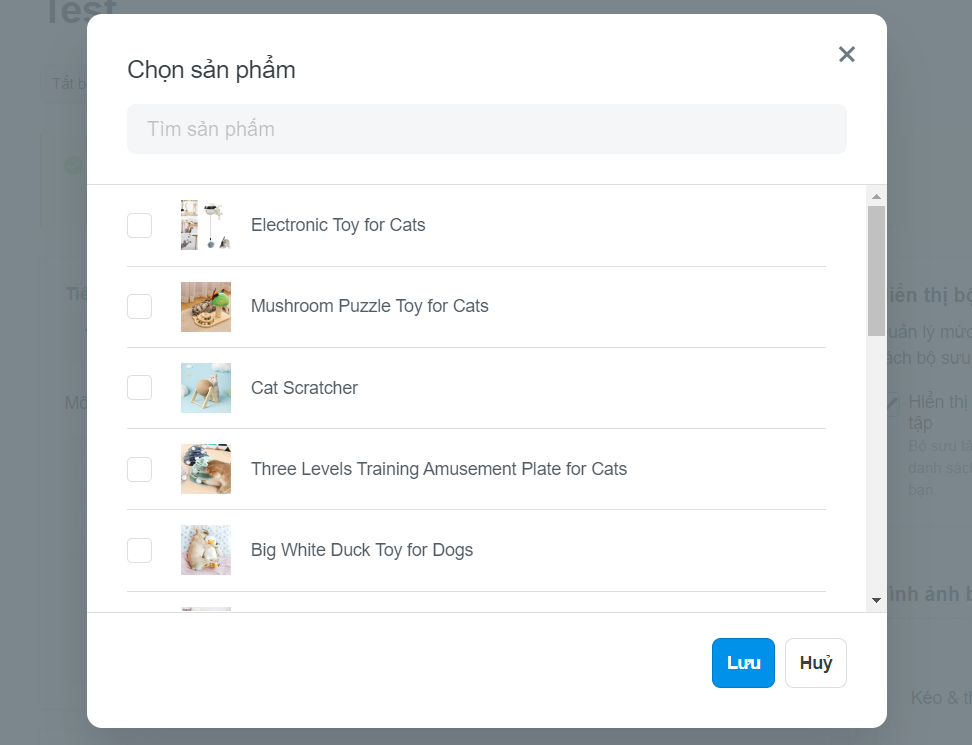Select the Big White Duck Toy for Dogs name
This screenshot has height=745, width=972.
pos(362,550)
